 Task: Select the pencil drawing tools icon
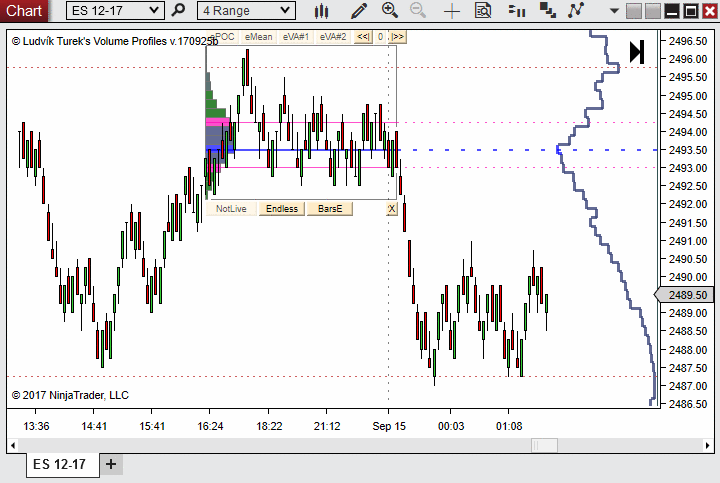click(358, 10)
